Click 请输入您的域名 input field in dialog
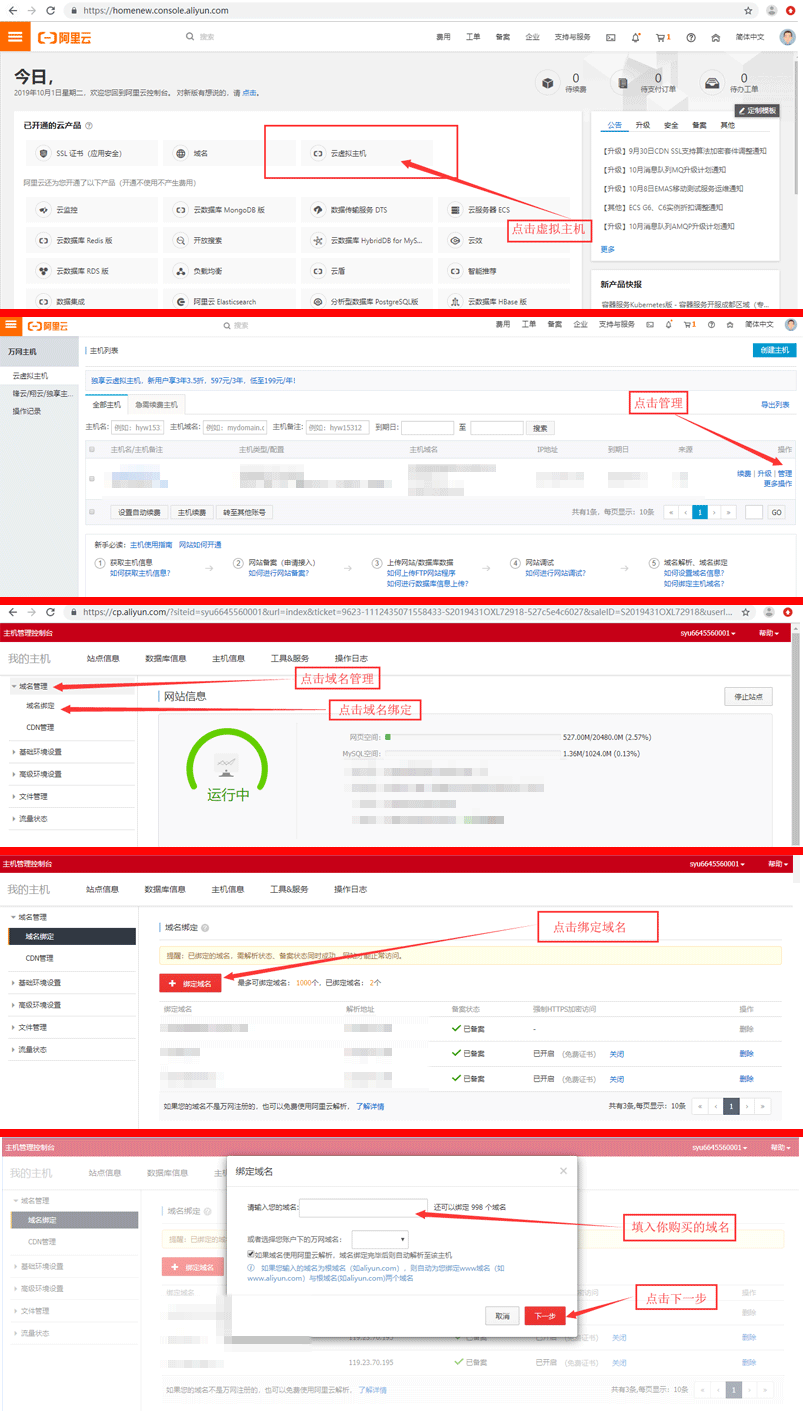803x1411 pixels. 364,1207
